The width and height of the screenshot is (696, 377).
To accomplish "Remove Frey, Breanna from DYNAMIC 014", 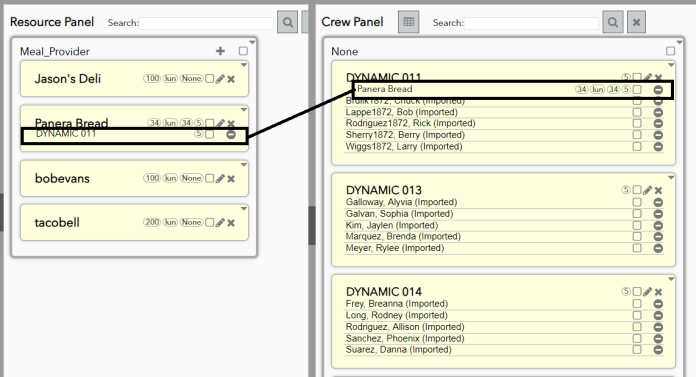I will click(x=658, y=304).
